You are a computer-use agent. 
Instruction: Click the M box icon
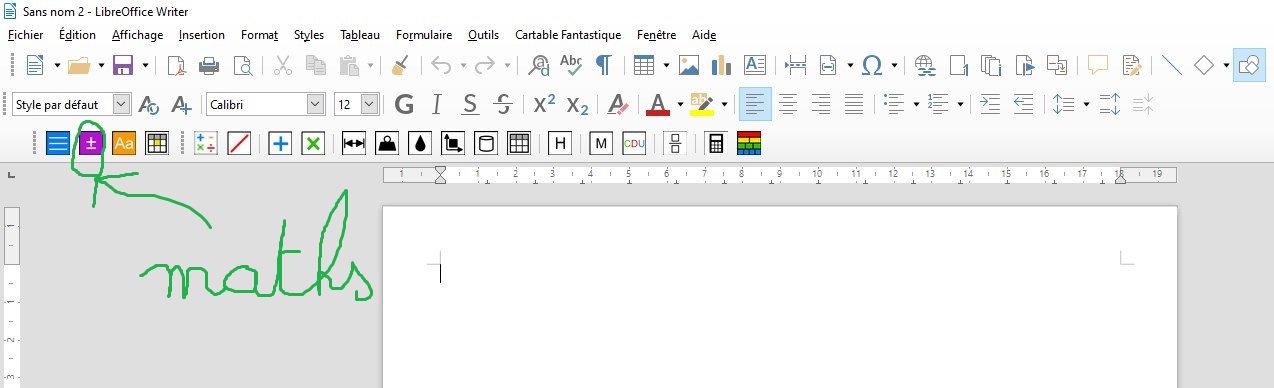coord(601,143)
